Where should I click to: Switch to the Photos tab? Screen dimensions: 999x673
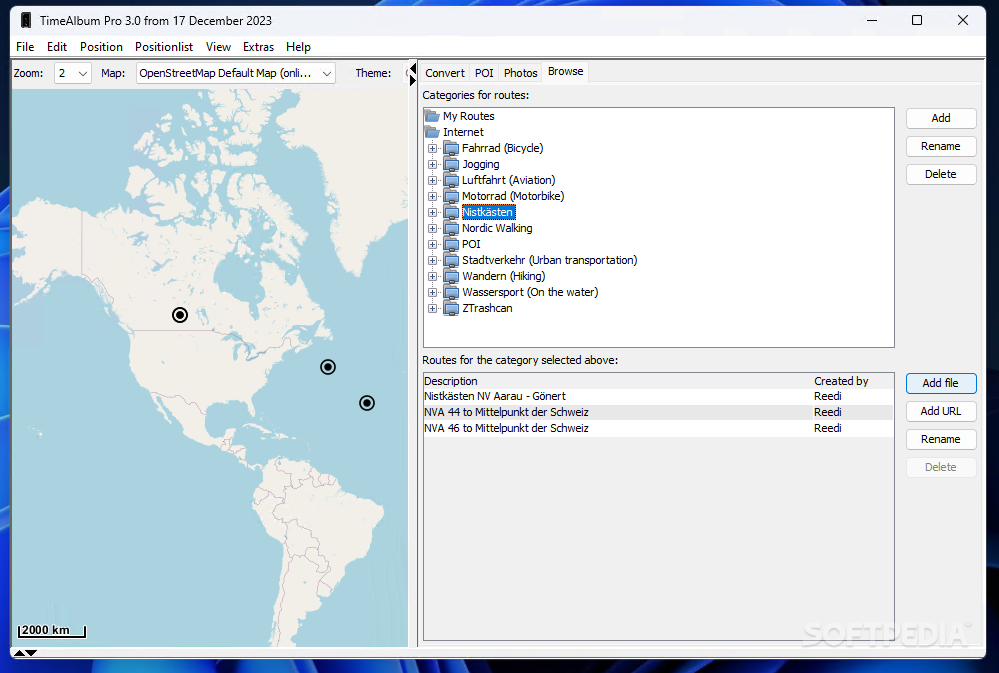point(521,73)
